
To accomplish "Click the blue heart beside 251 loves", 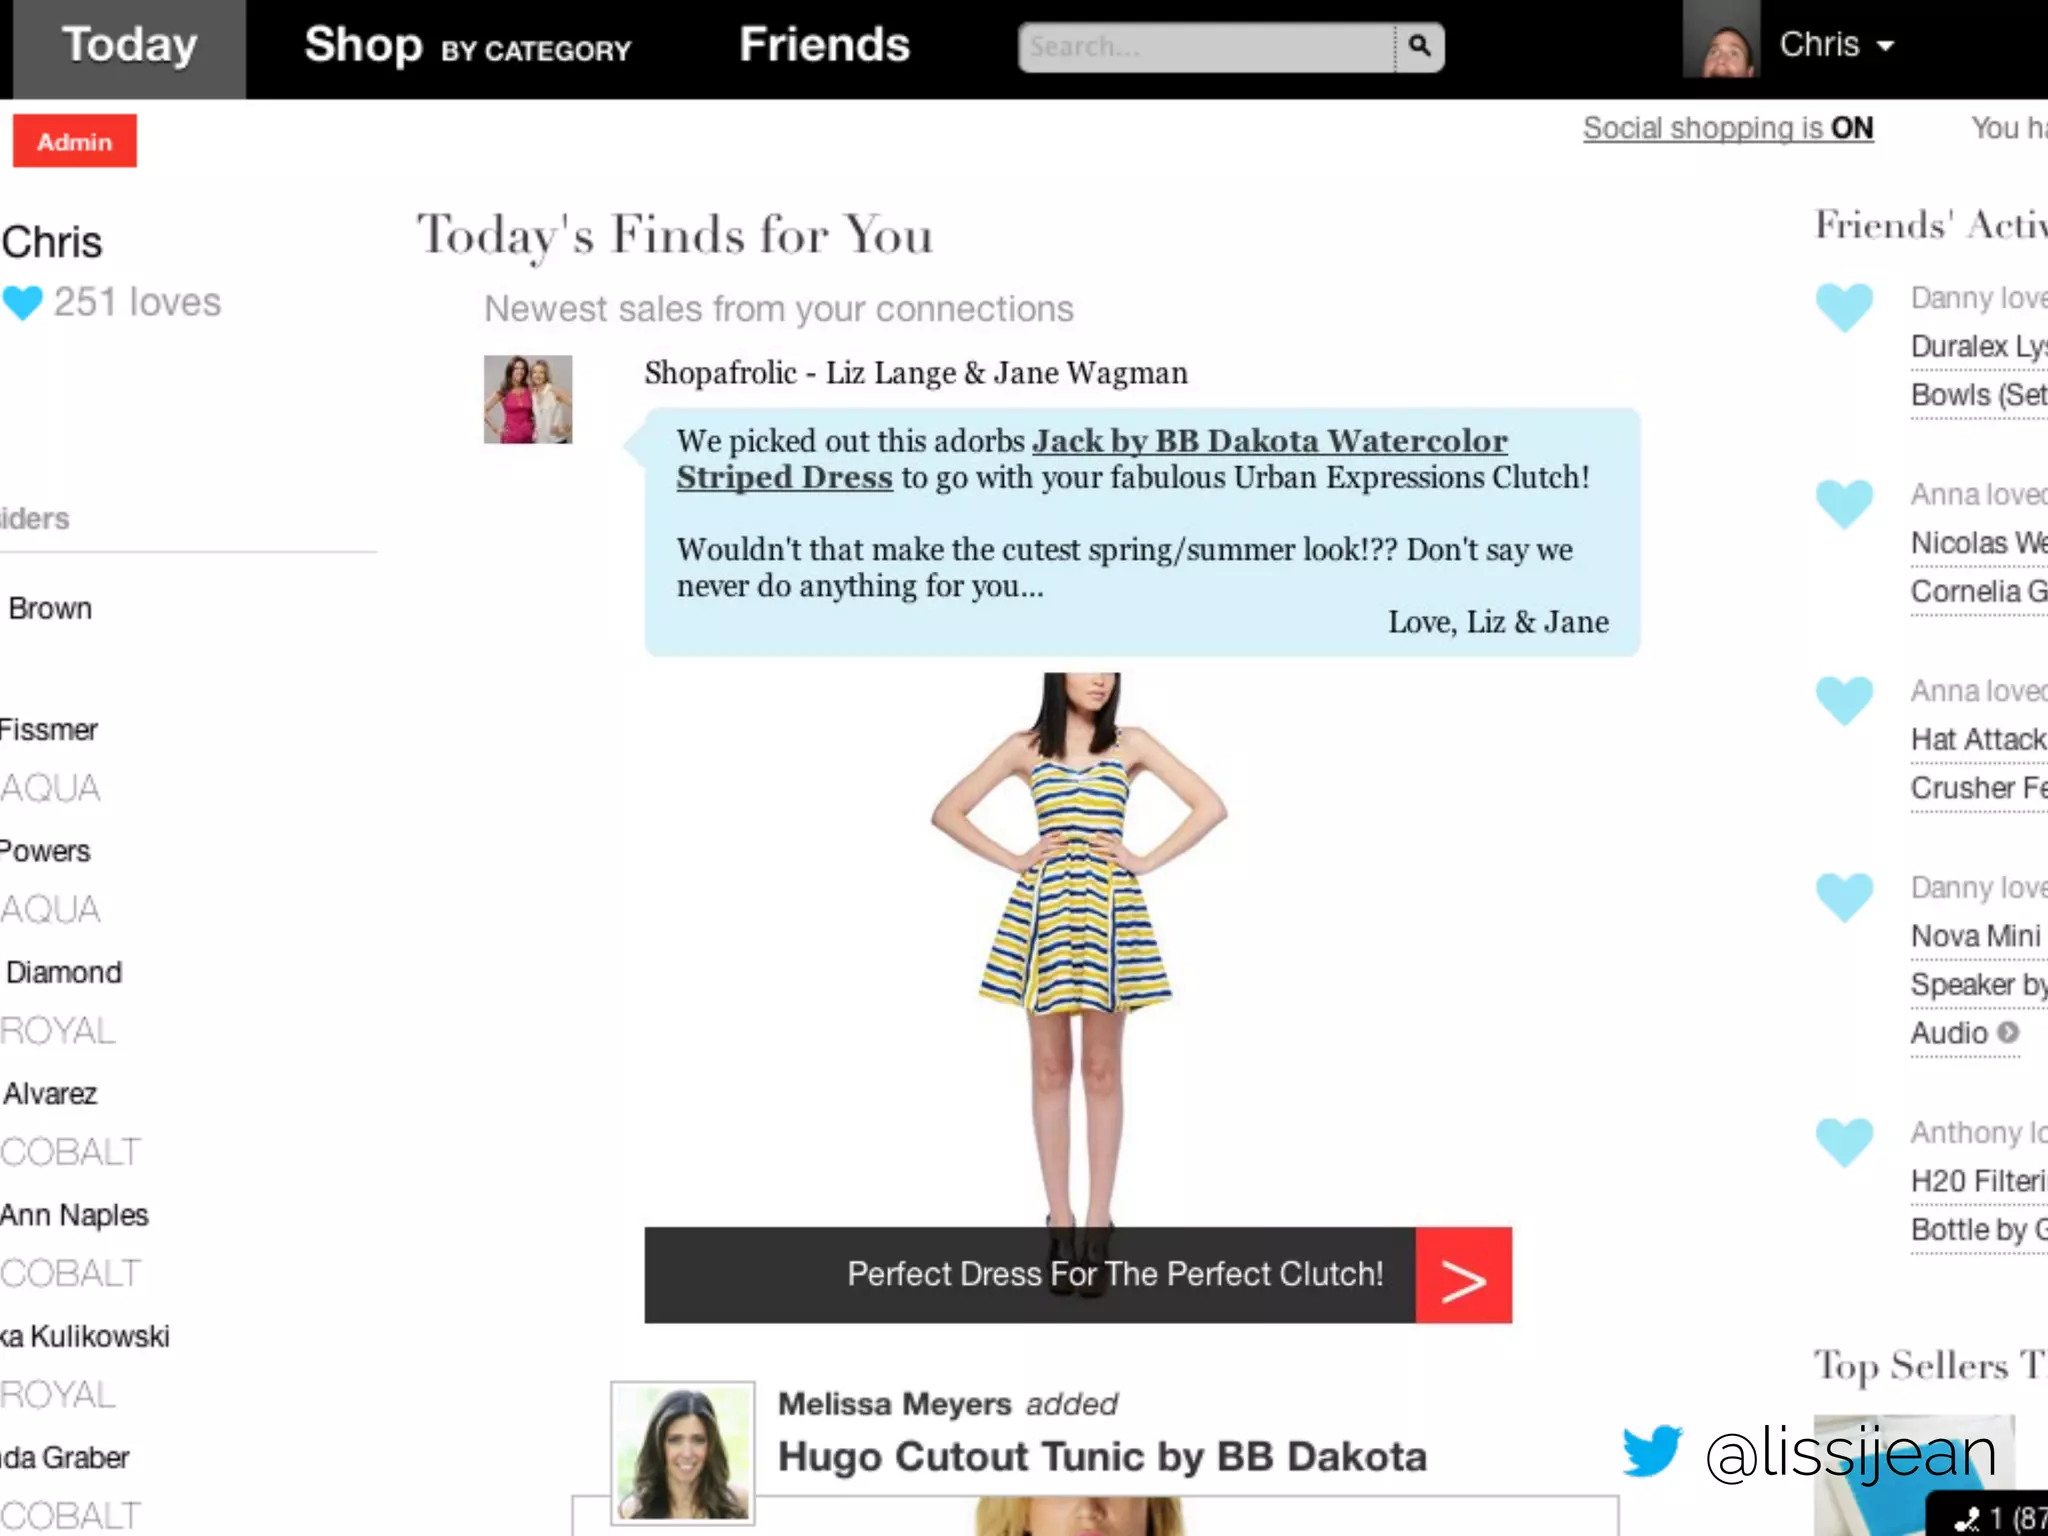I will click(x=23, y=302).
